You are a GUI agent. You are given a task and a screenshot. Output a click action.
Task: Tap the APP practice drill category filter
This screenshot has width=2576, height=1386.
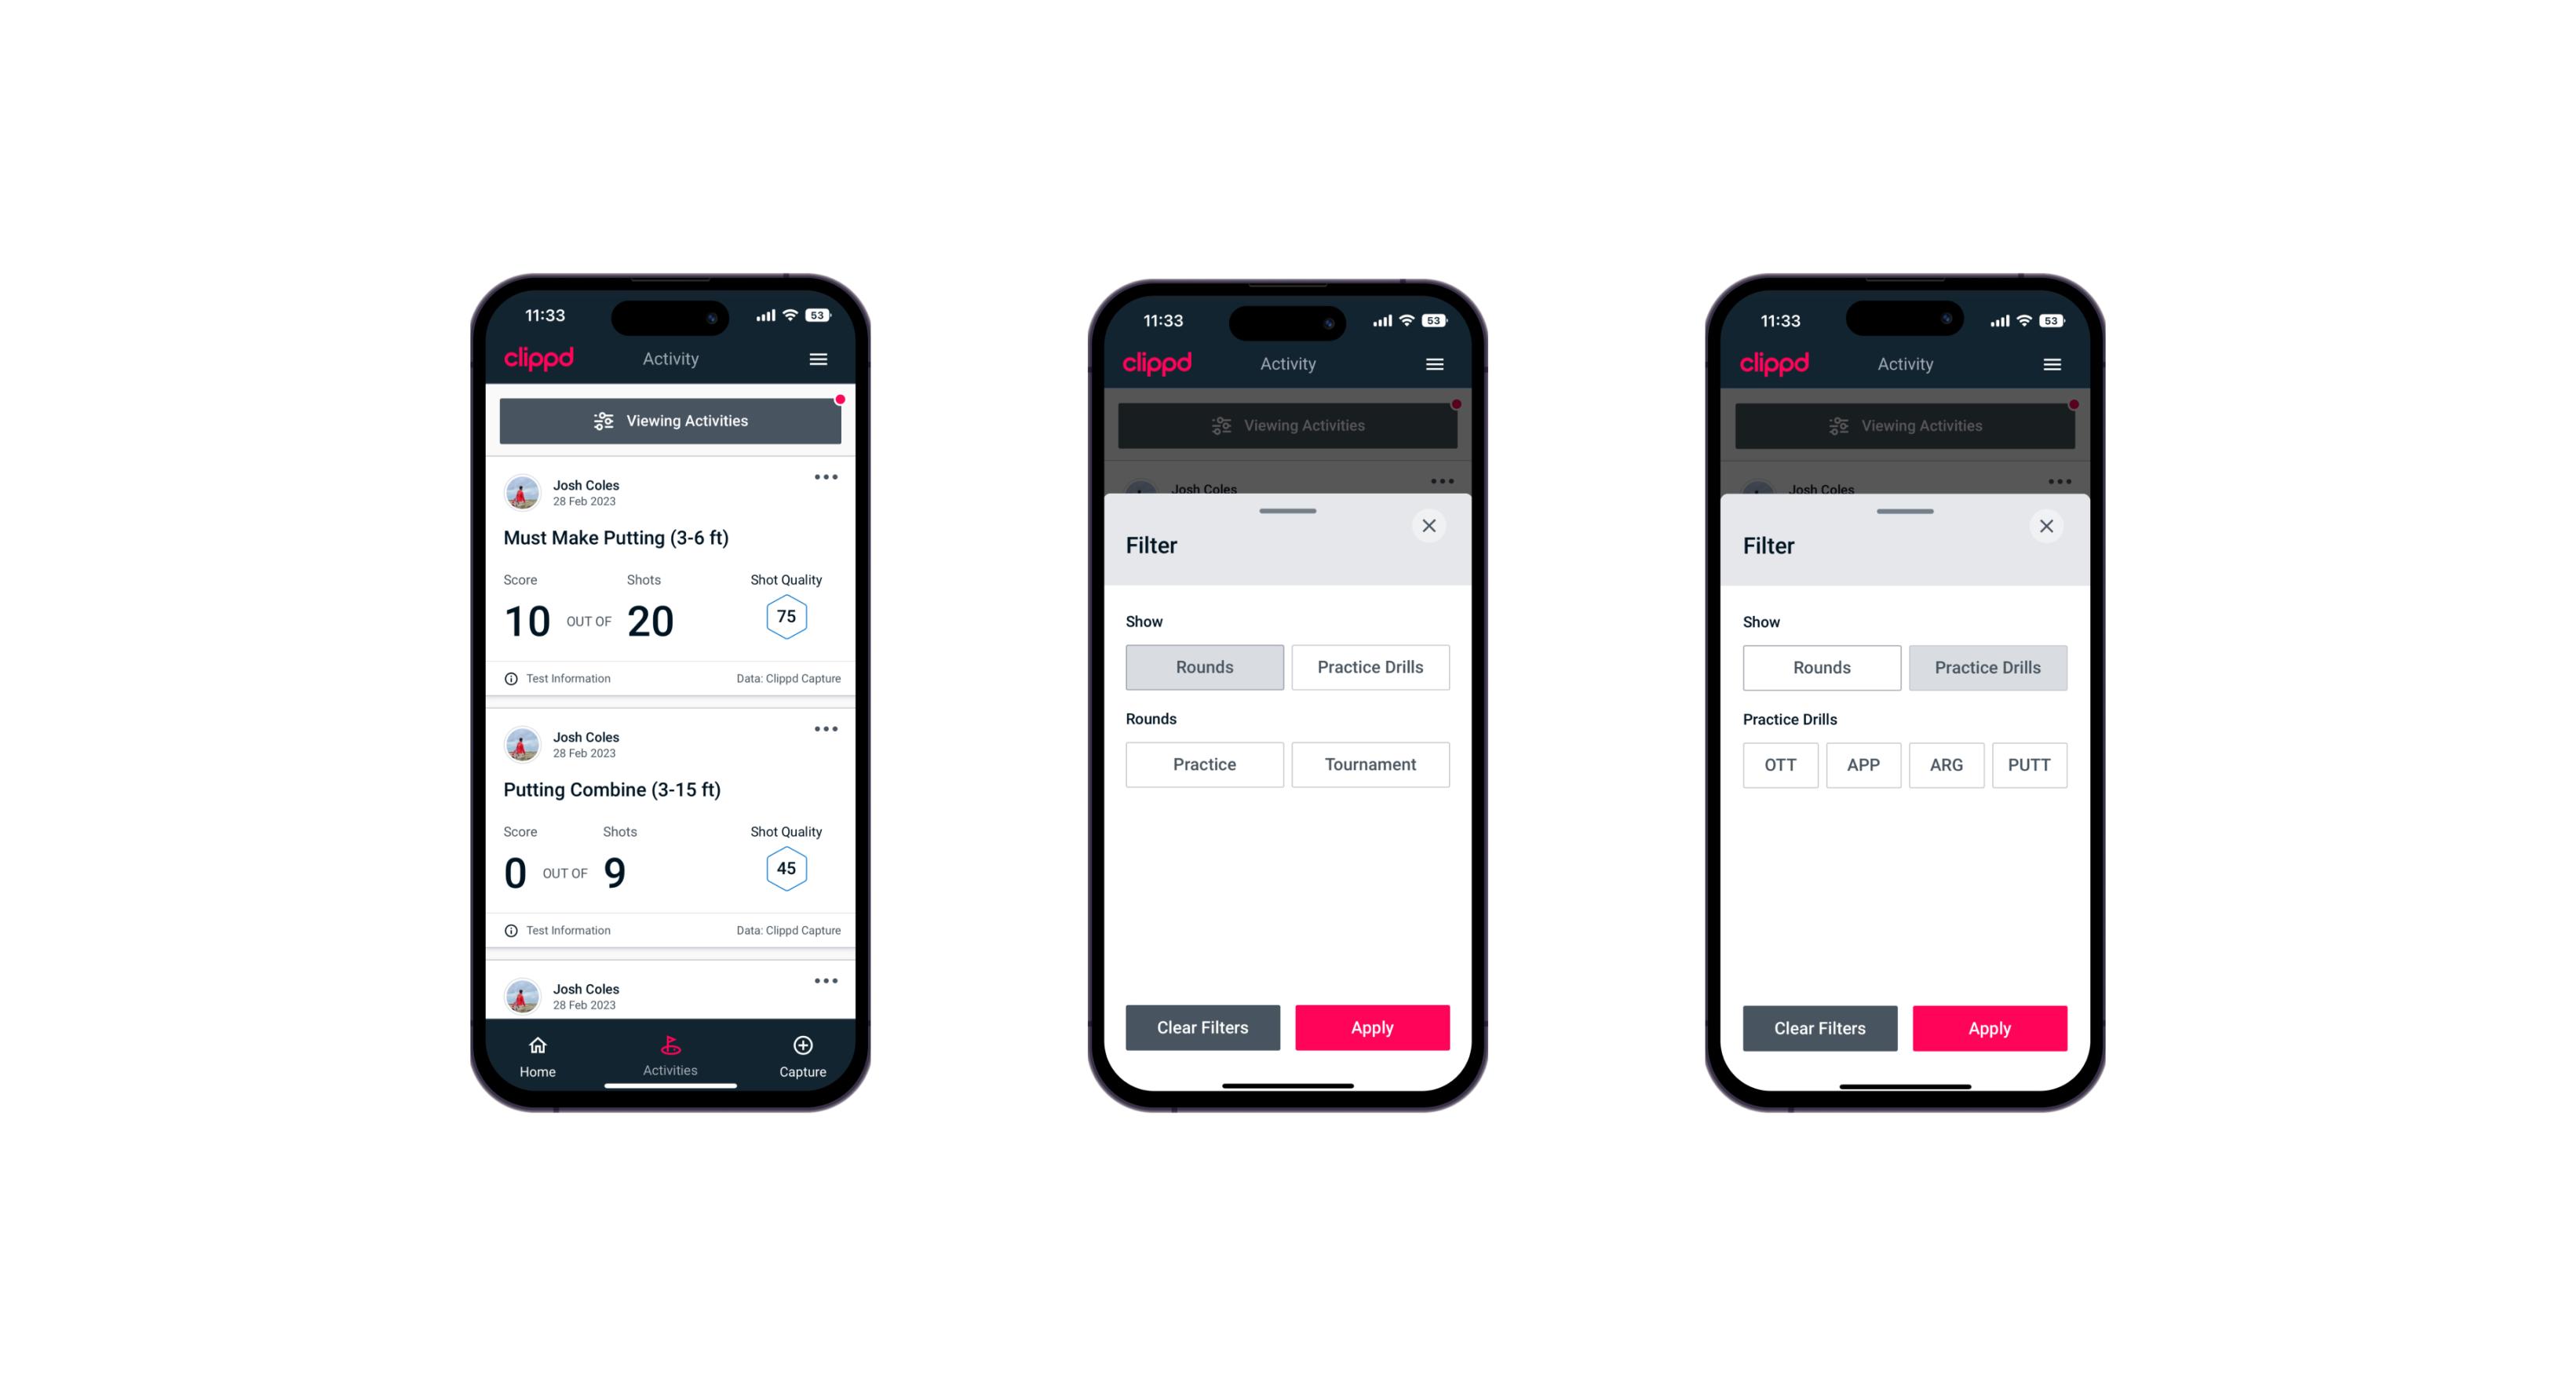(x=1866, y=764)
